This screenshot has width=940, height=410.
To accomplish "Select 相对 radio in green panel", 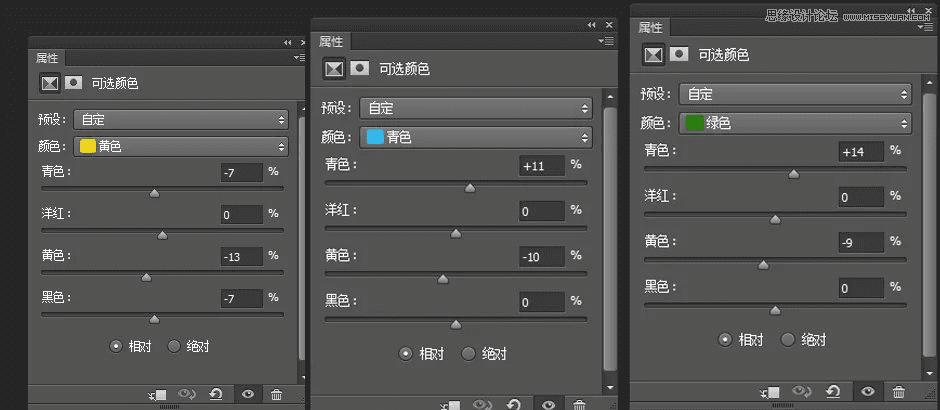I will click(x=725, y=340).
